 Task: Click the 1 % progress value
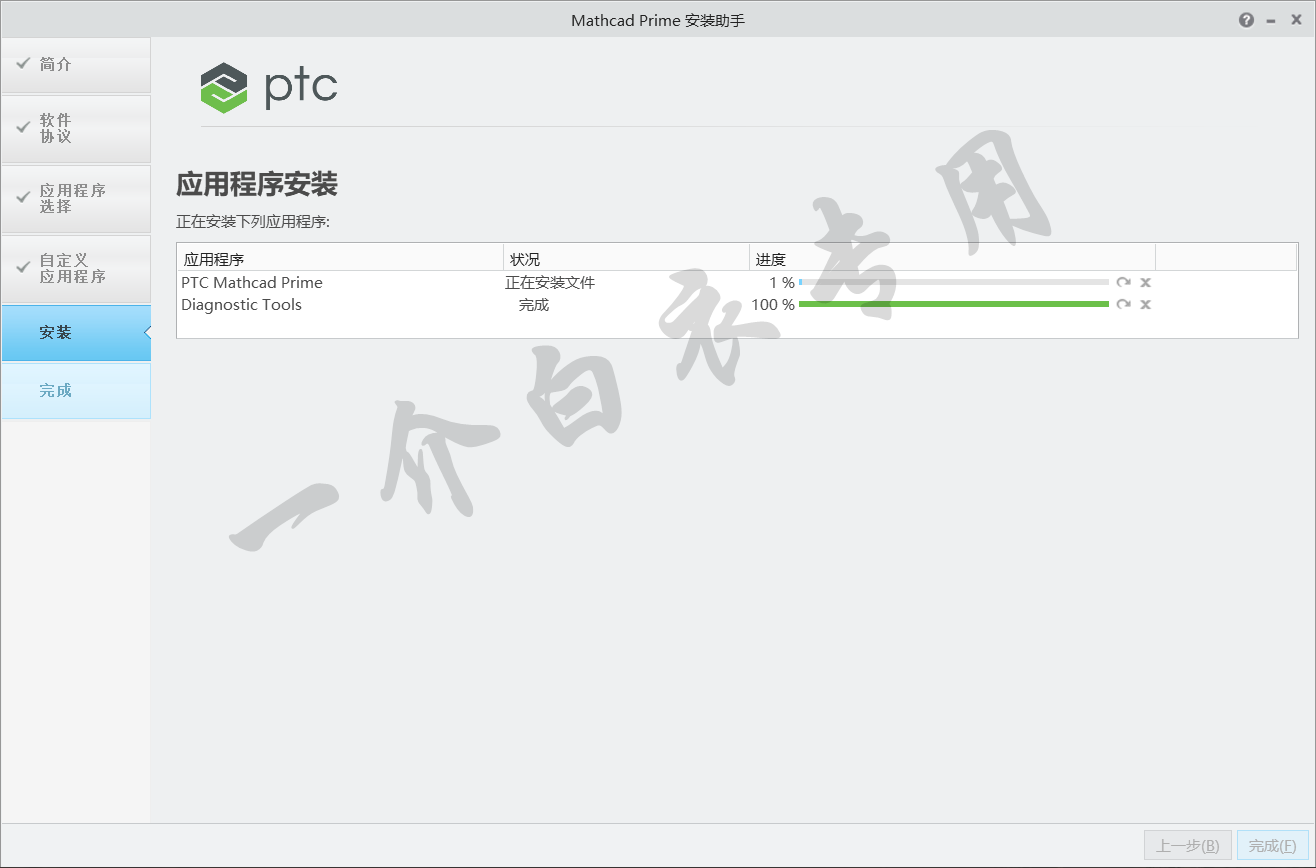click(782, 283)
